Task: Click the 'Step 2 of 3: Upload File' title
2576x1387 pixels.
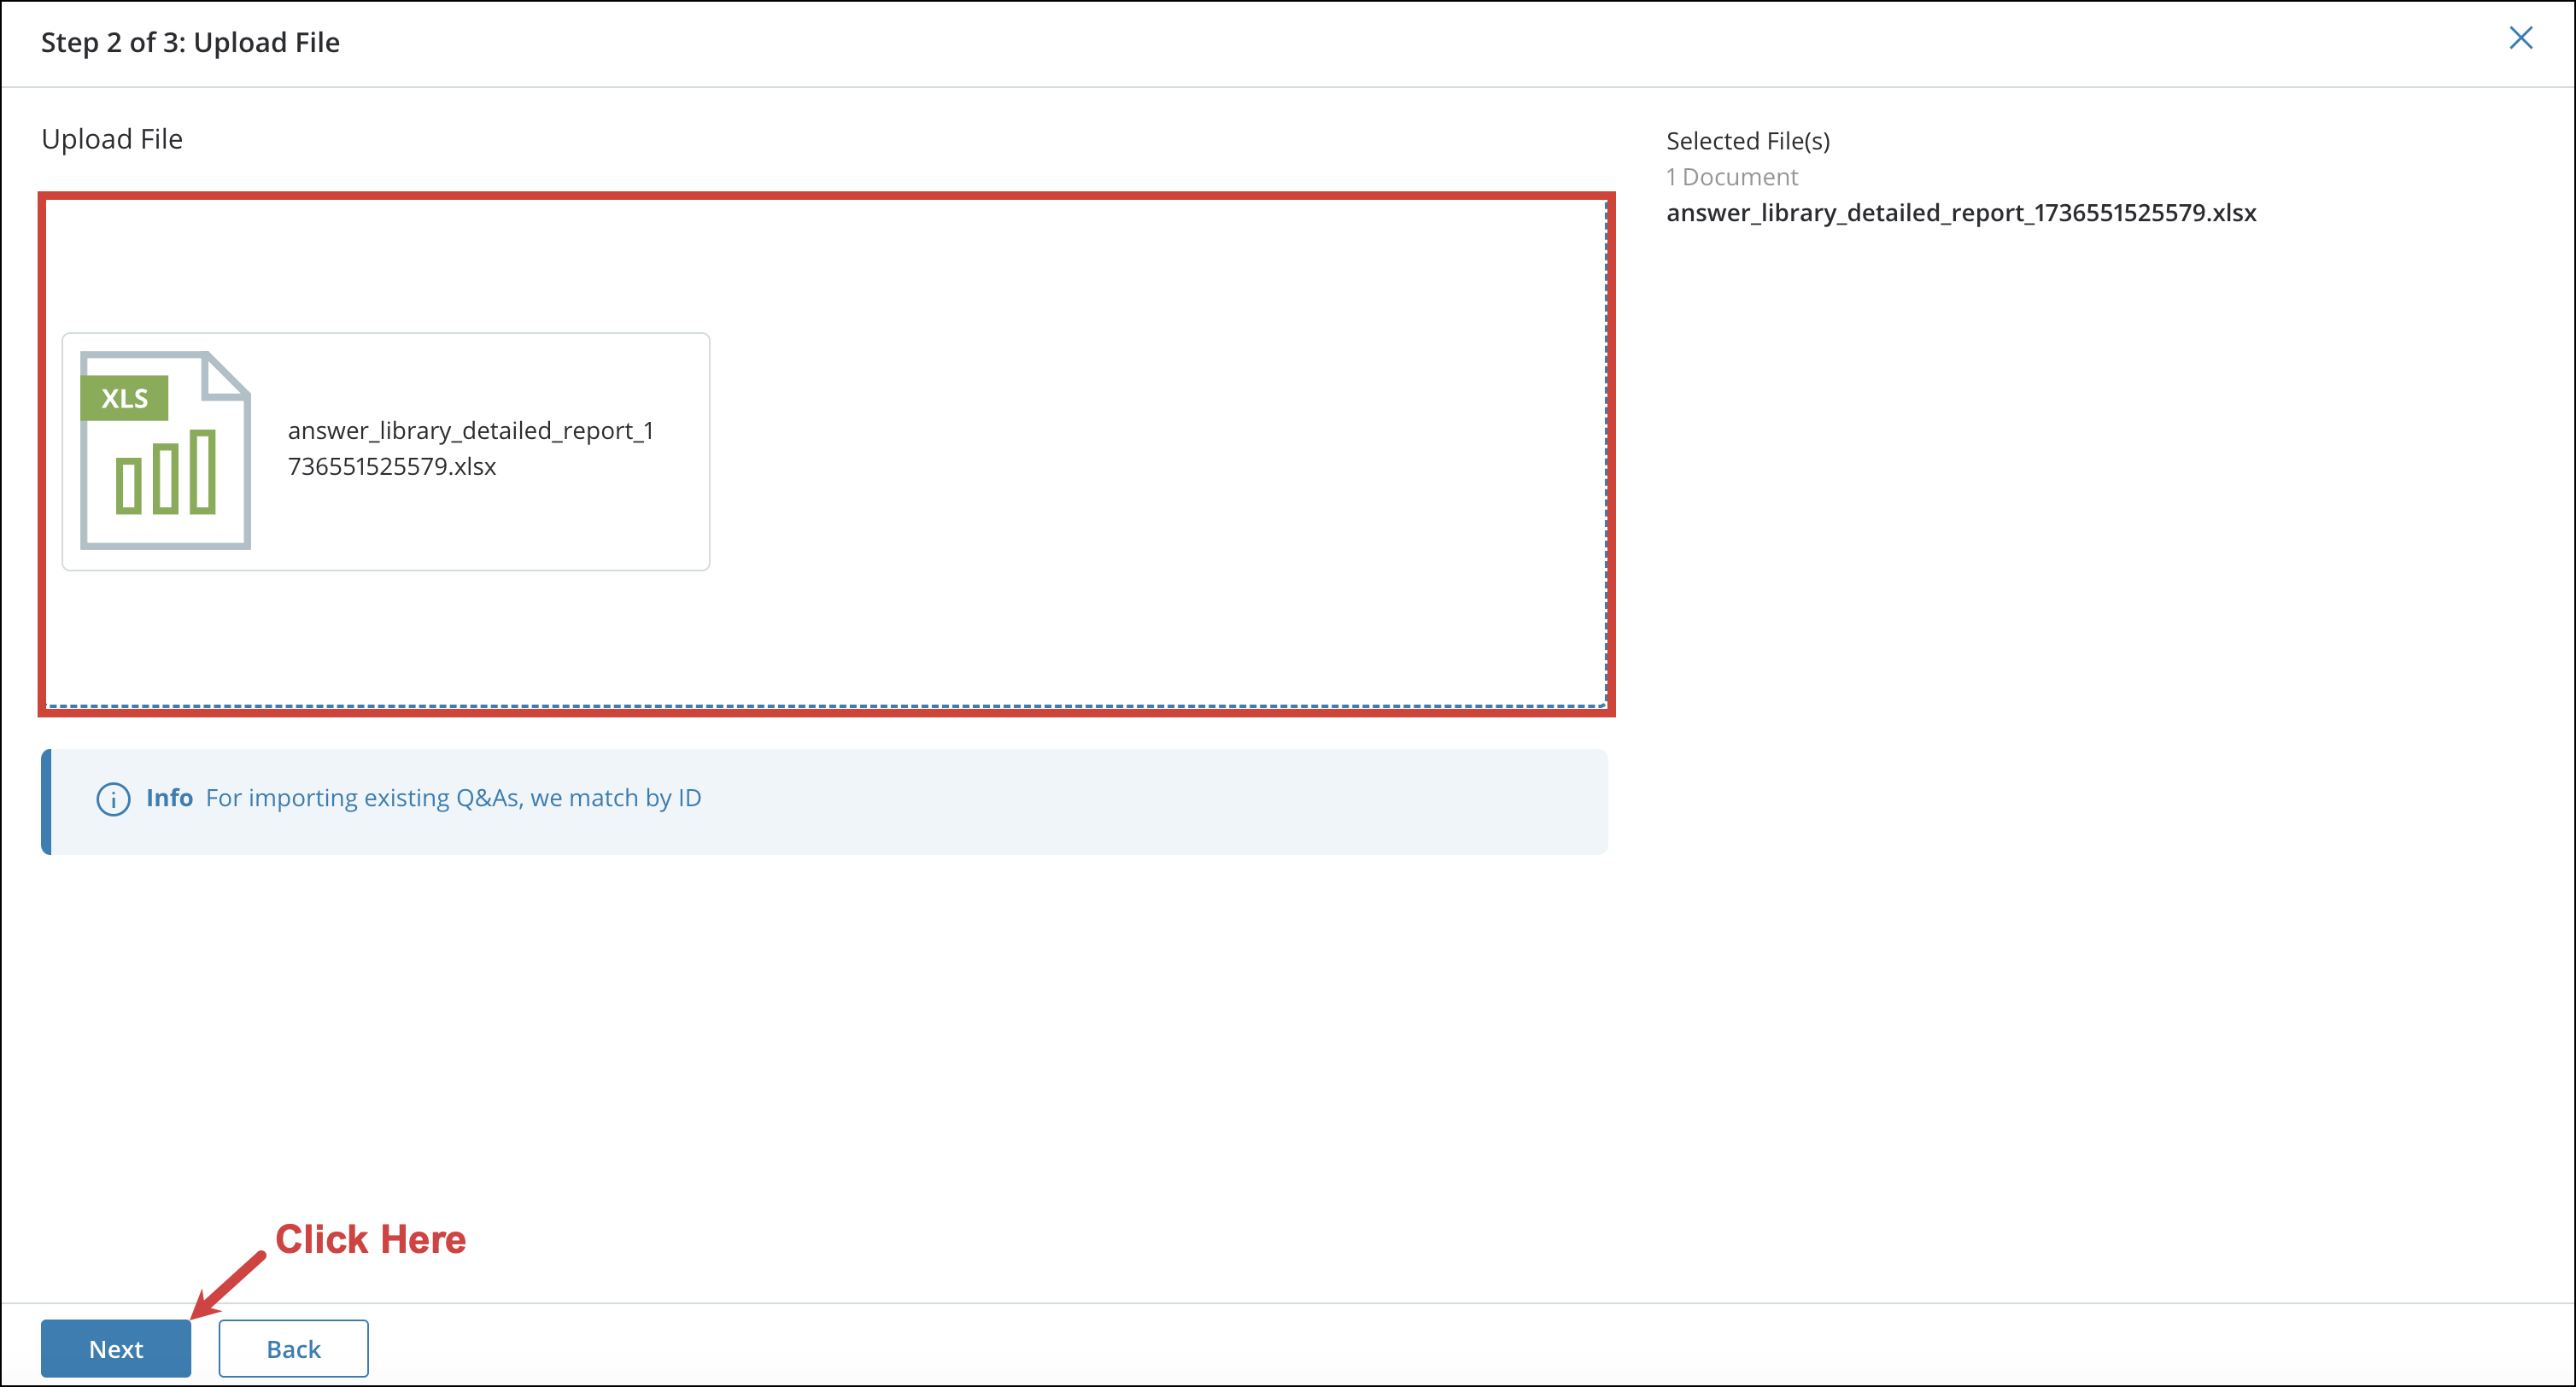Action: click(x=190, y=42)
